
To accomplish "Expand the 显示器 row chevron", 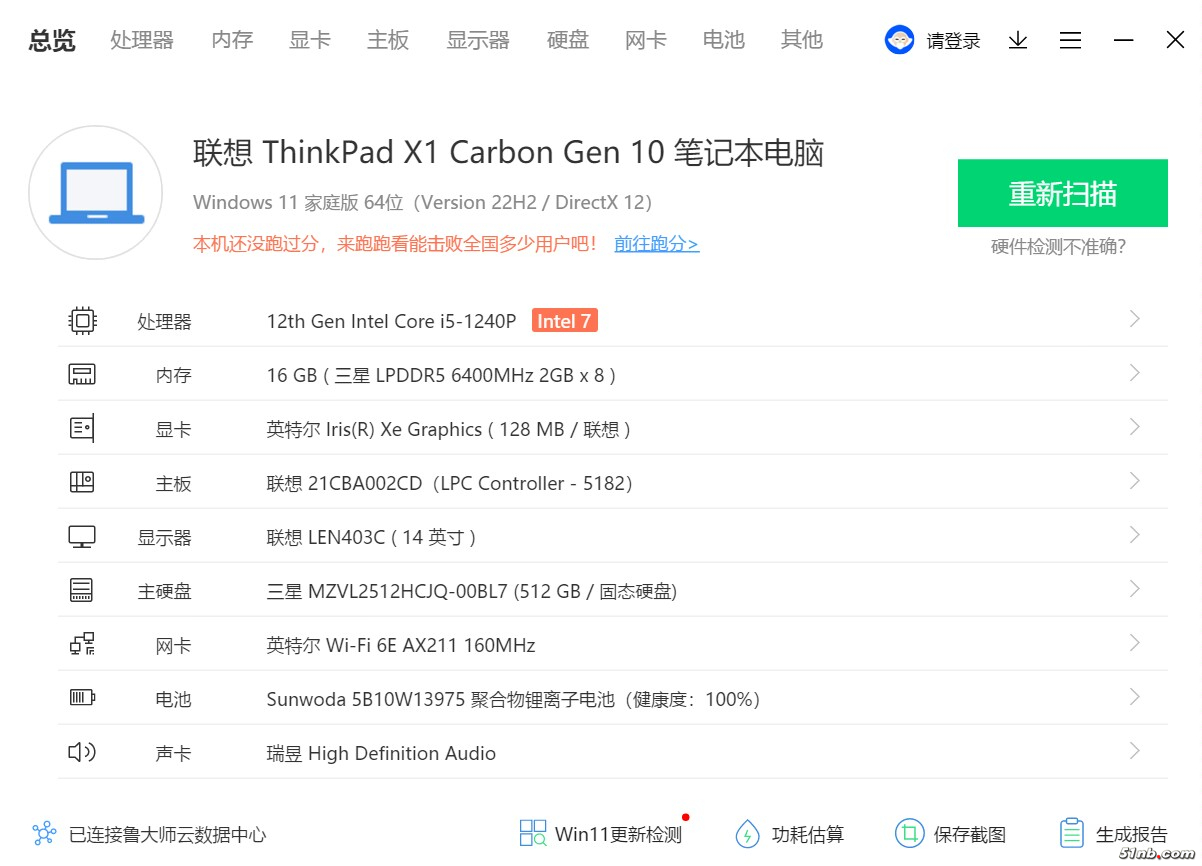I will click(x=1135, y=535).
